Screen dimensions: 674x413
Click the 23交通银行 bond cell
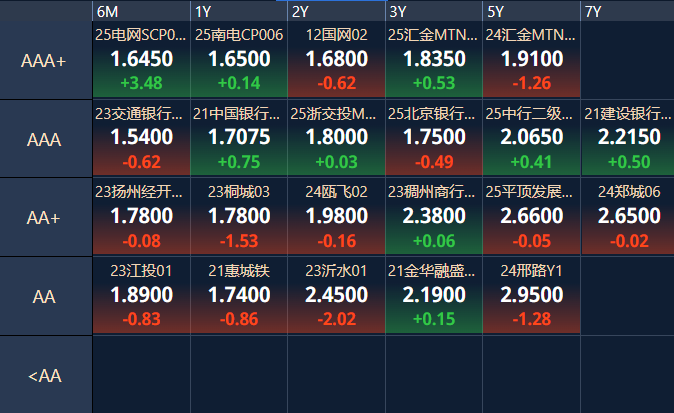[x=141, y=139]
